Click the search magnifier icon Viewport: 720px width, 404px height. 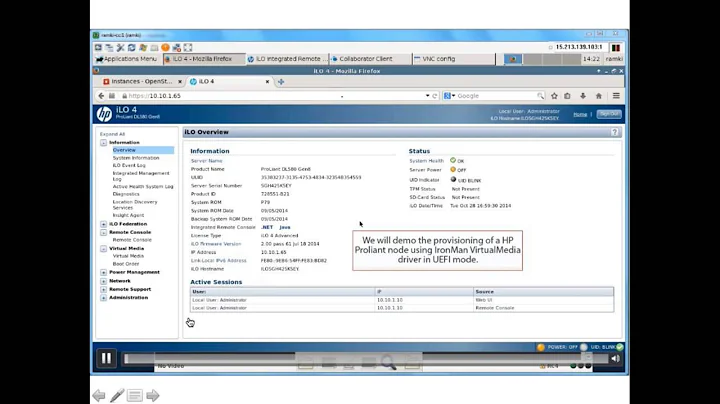click(540, 95)
